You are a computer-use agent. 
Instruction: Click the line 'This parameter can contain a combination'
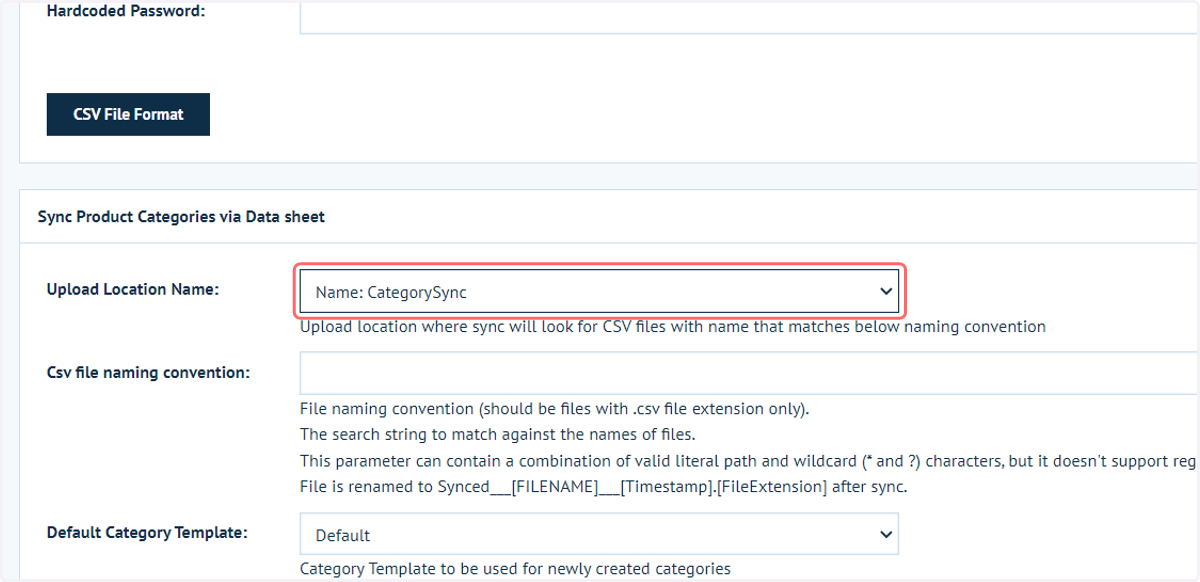click(x=749, y=461)
